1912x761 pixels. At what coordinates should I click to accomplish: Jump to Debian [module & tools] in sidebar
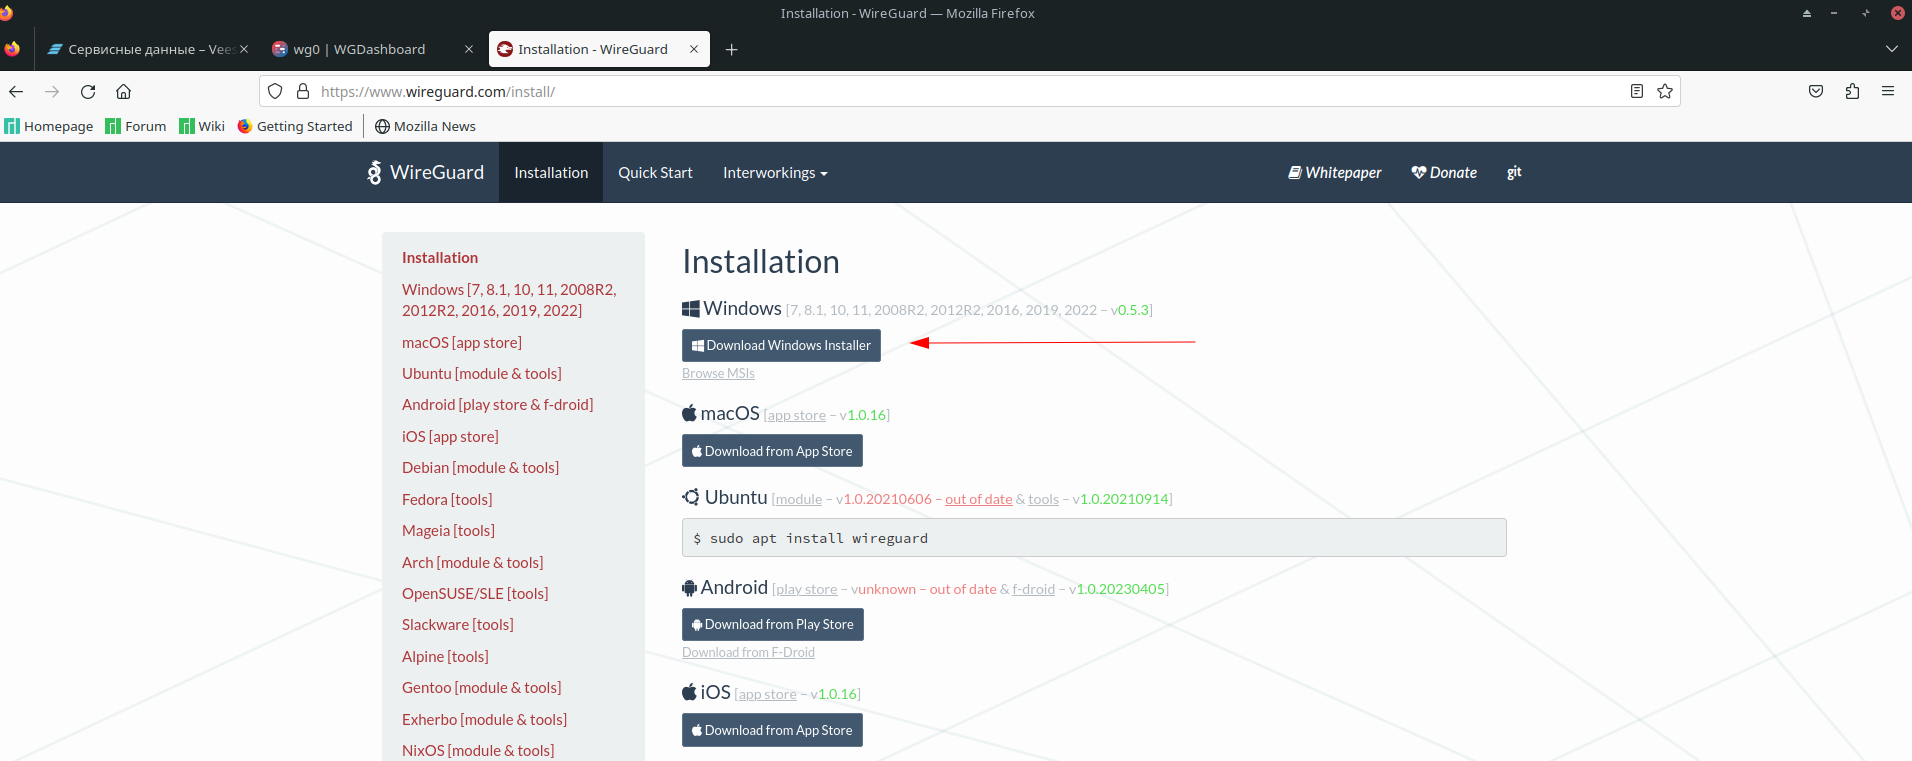[x=480, y=467]
